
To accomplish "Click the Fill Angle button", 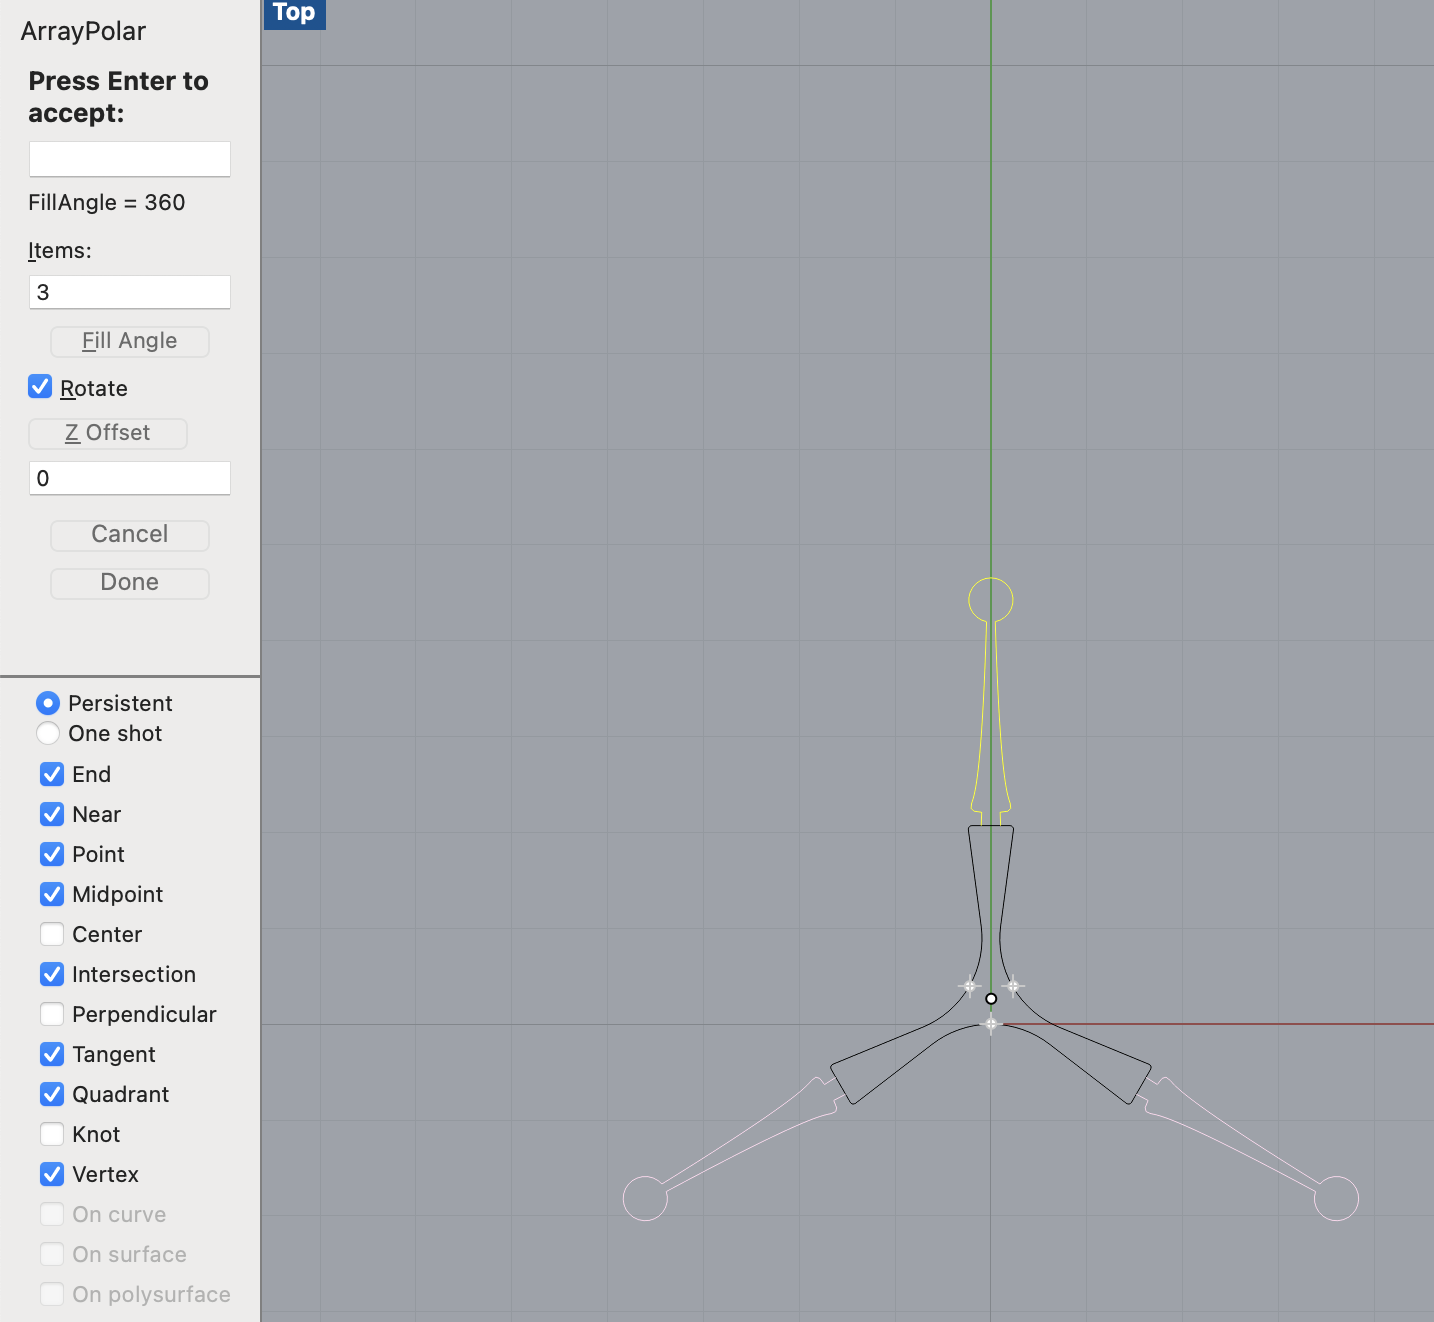I will (x=129, y=341).
